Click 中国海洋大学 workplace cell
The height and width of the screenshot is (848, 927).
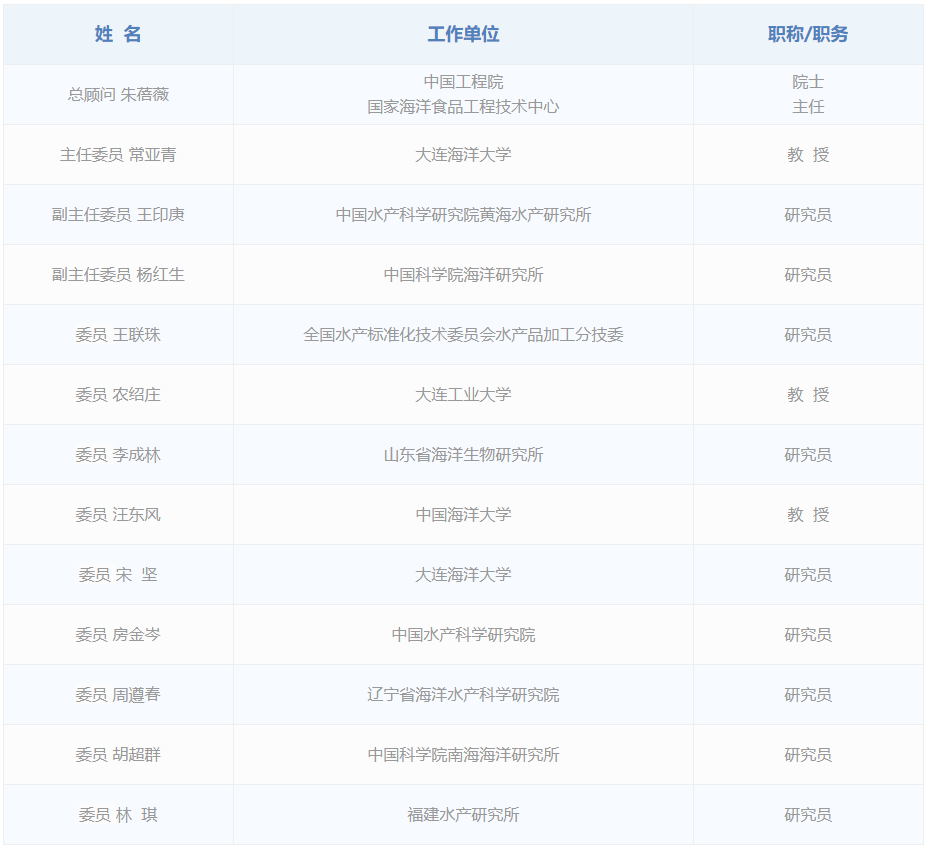[463, 514]
